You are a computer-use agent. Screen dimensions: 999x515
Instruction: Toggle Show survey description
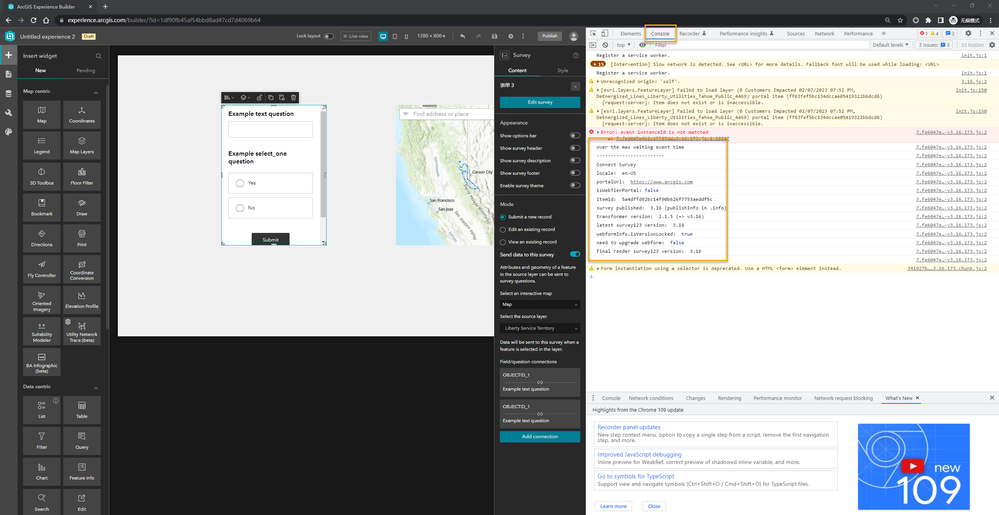pos(575,161)
